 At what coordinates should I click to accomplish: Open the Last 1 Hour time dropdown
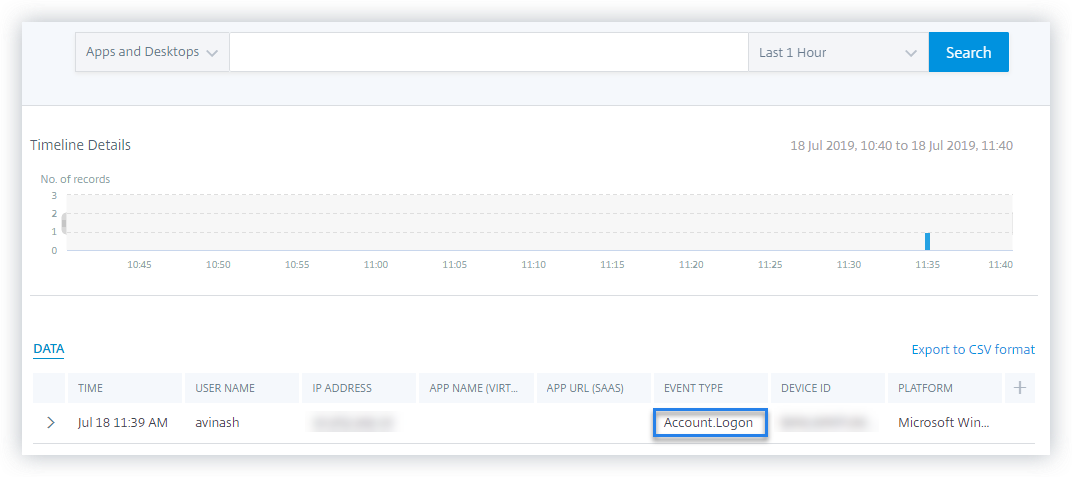coord(838,52)
